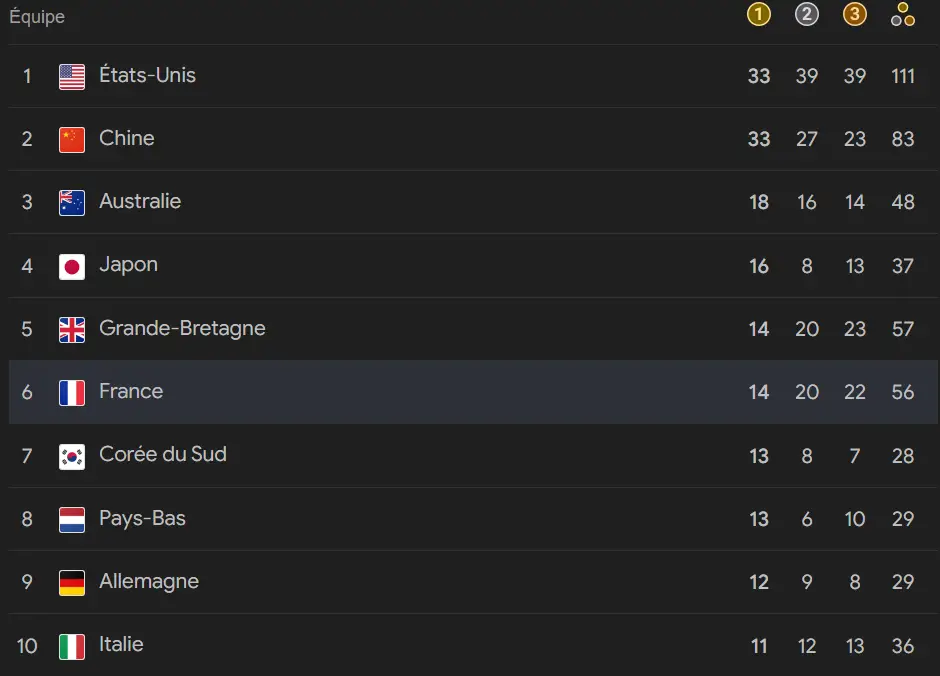Click the bronze medal column icon
The height and width of the screenshot is (676, 940).
pos(855,14)
